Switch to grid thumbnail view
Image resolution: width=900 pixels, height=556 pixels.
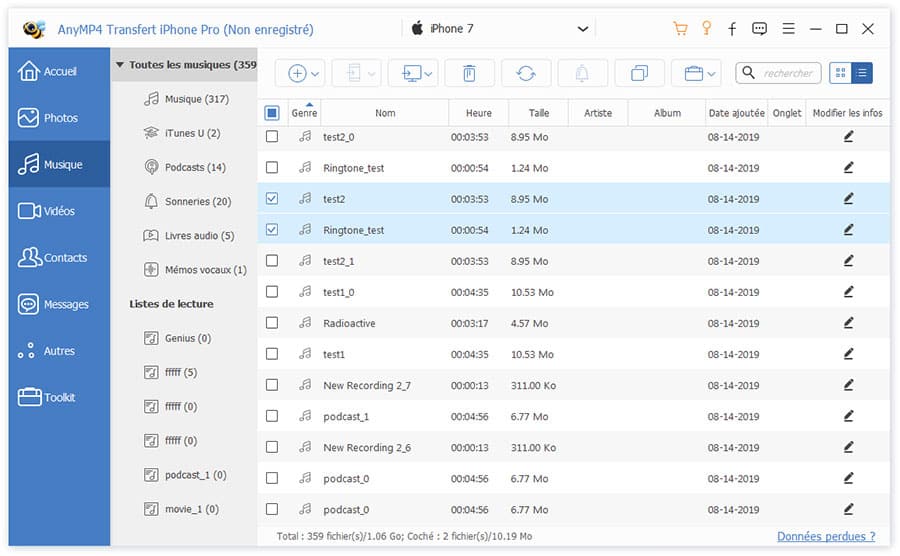840,73
